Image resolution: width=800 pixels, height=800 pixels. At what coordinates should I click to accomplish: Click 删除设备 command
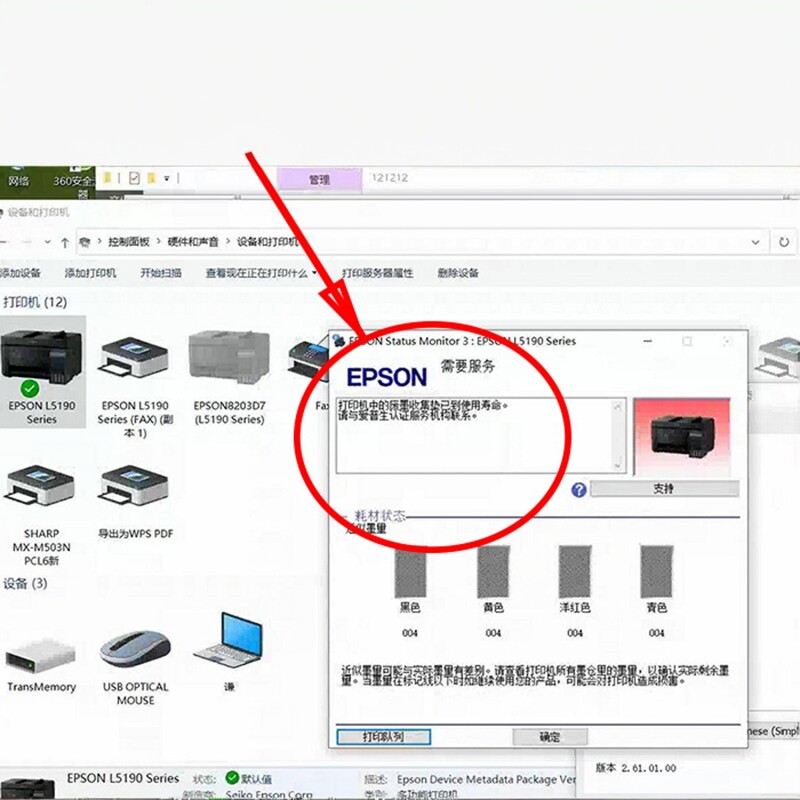458,273
